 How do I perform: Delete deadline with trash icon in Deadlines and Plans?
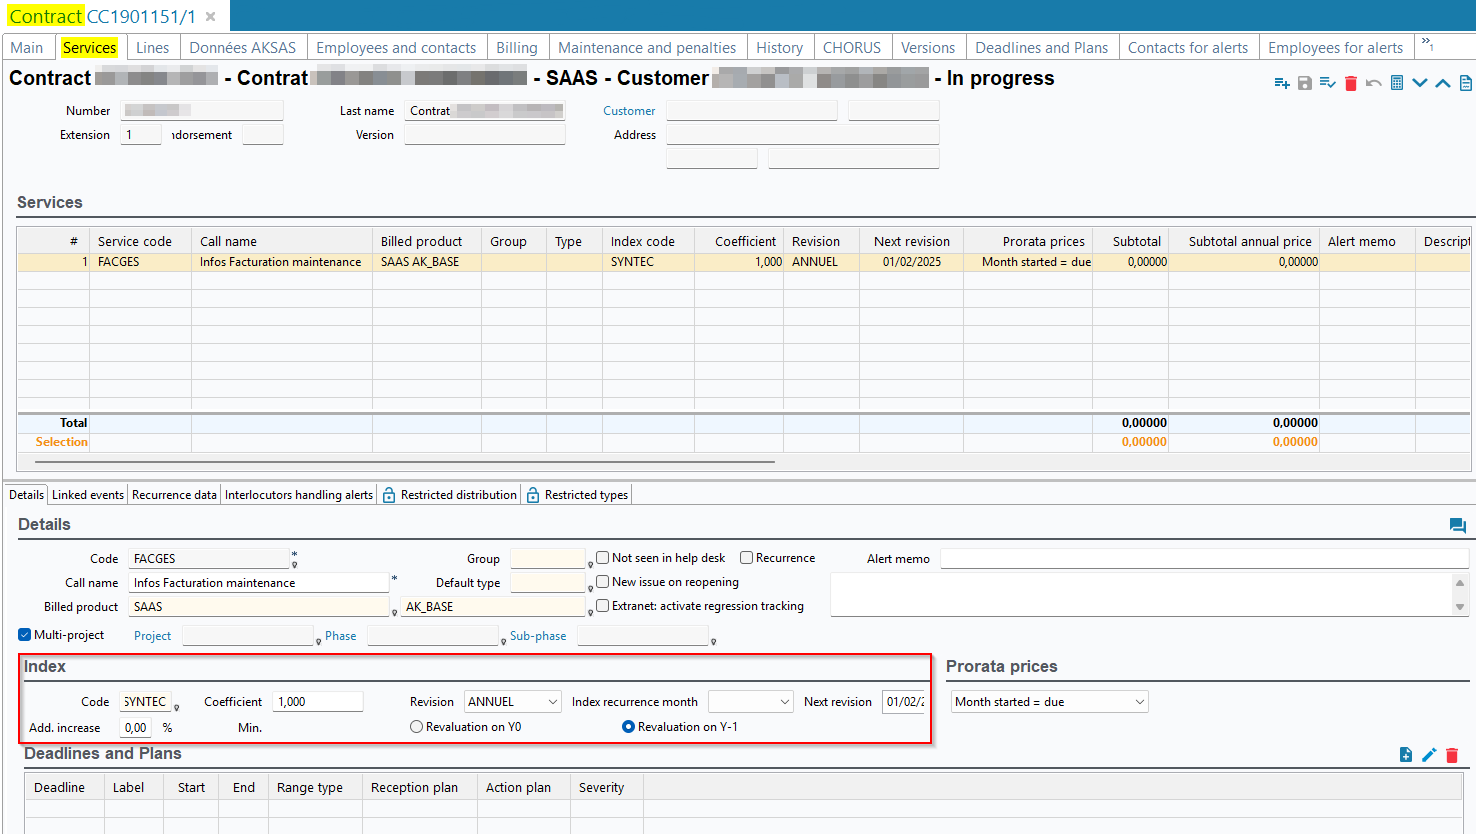(x=1452, y=755)
